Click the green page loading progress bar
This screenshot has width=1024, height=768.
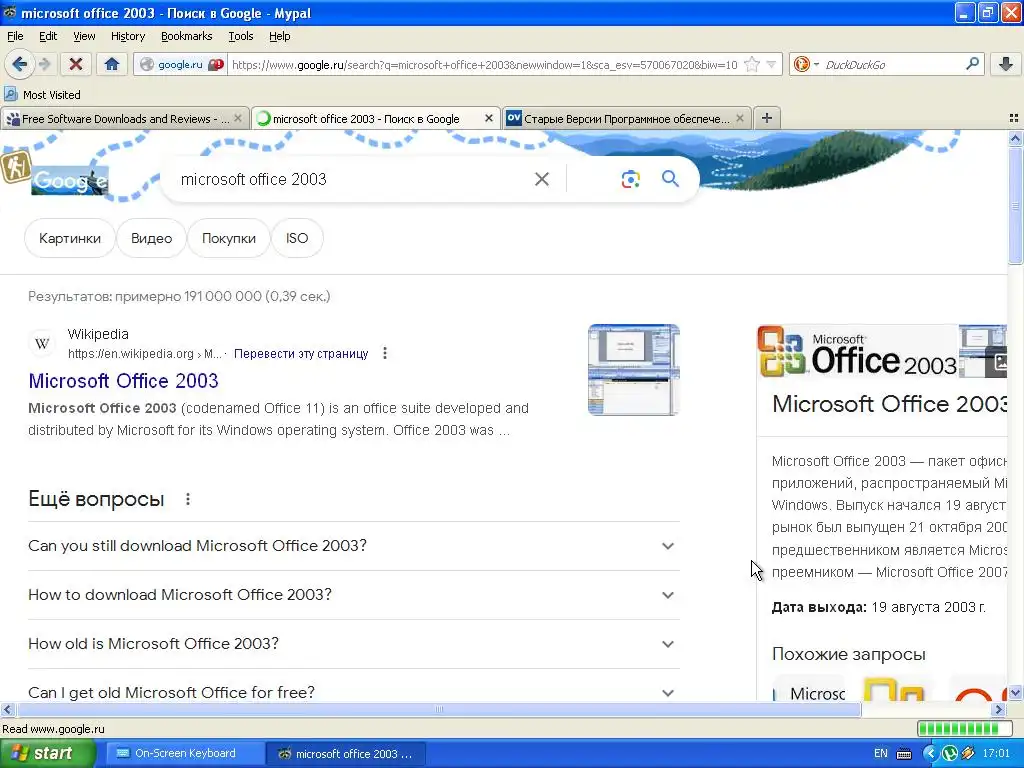click(x=965, y=728)
